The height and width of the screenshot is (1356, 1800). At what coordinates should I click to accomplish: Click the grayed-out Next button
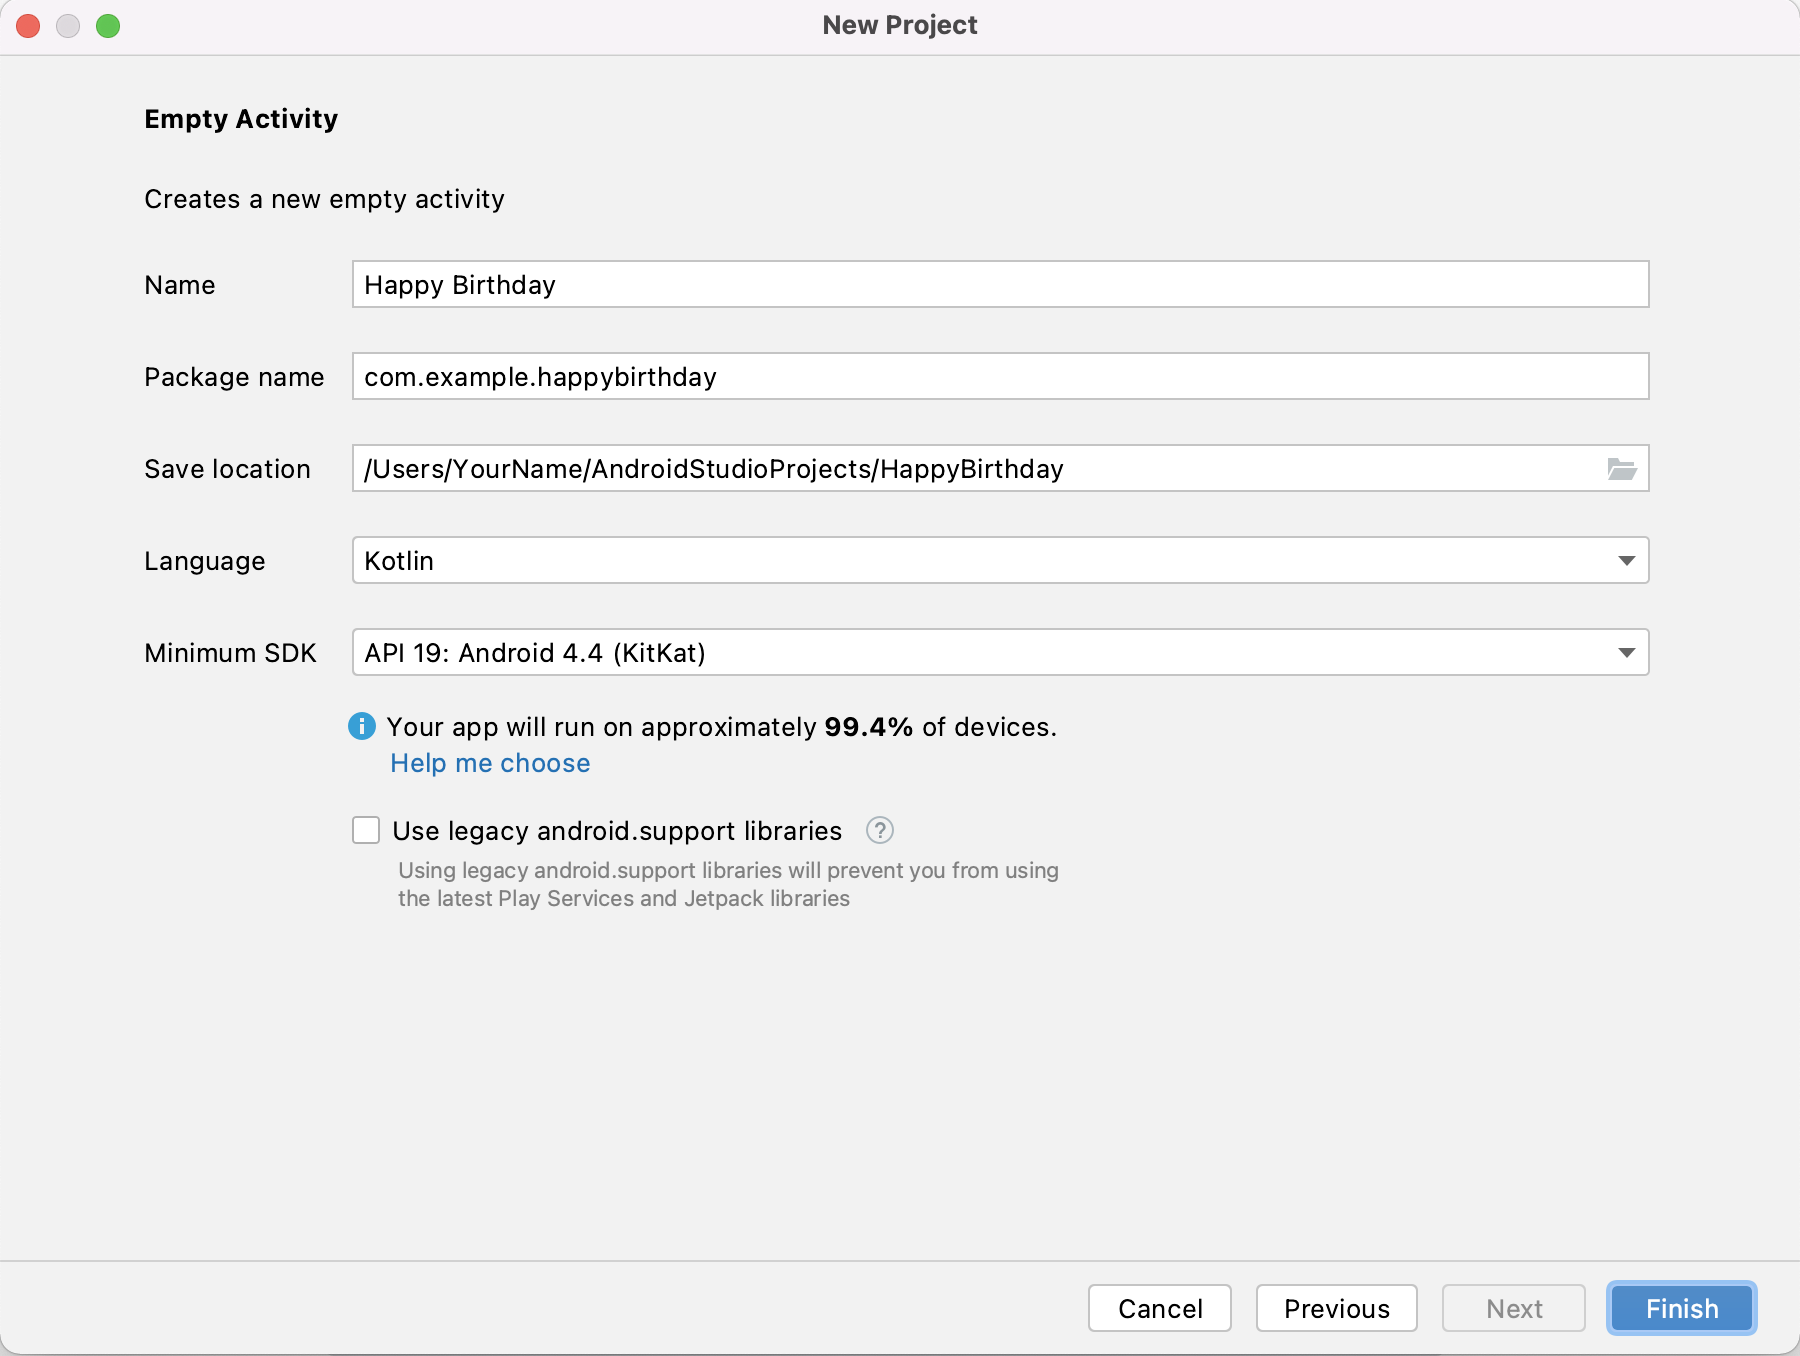[x=1513, y=1308]
